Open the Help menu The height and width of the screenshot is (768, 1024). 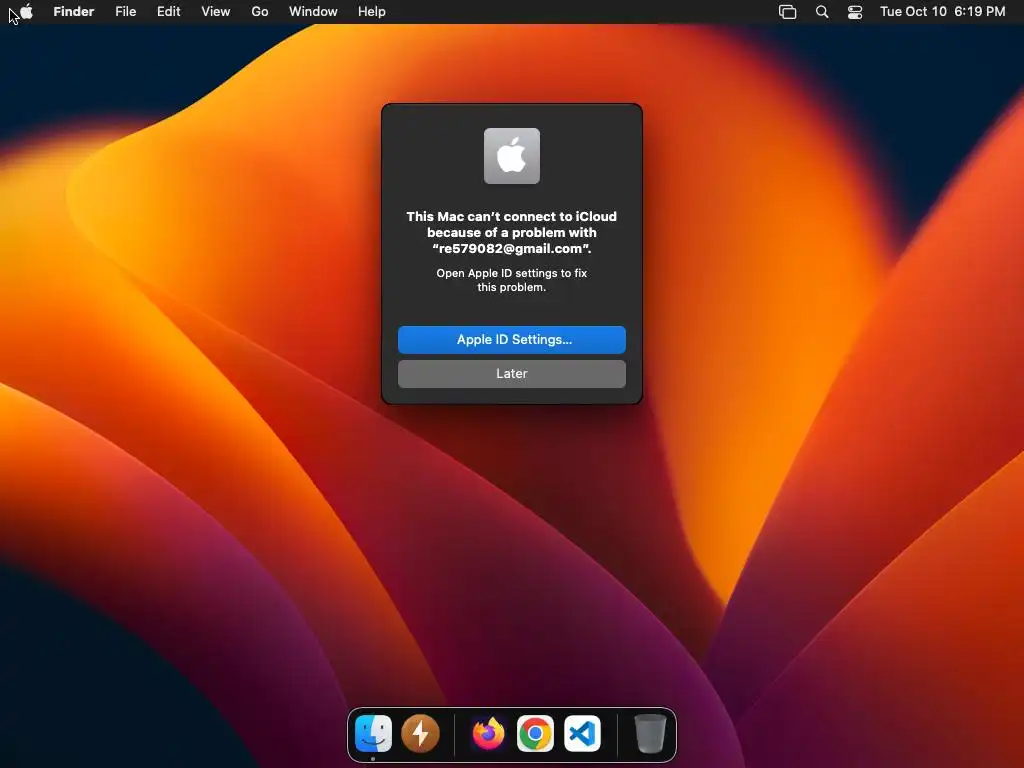[372, 11]
